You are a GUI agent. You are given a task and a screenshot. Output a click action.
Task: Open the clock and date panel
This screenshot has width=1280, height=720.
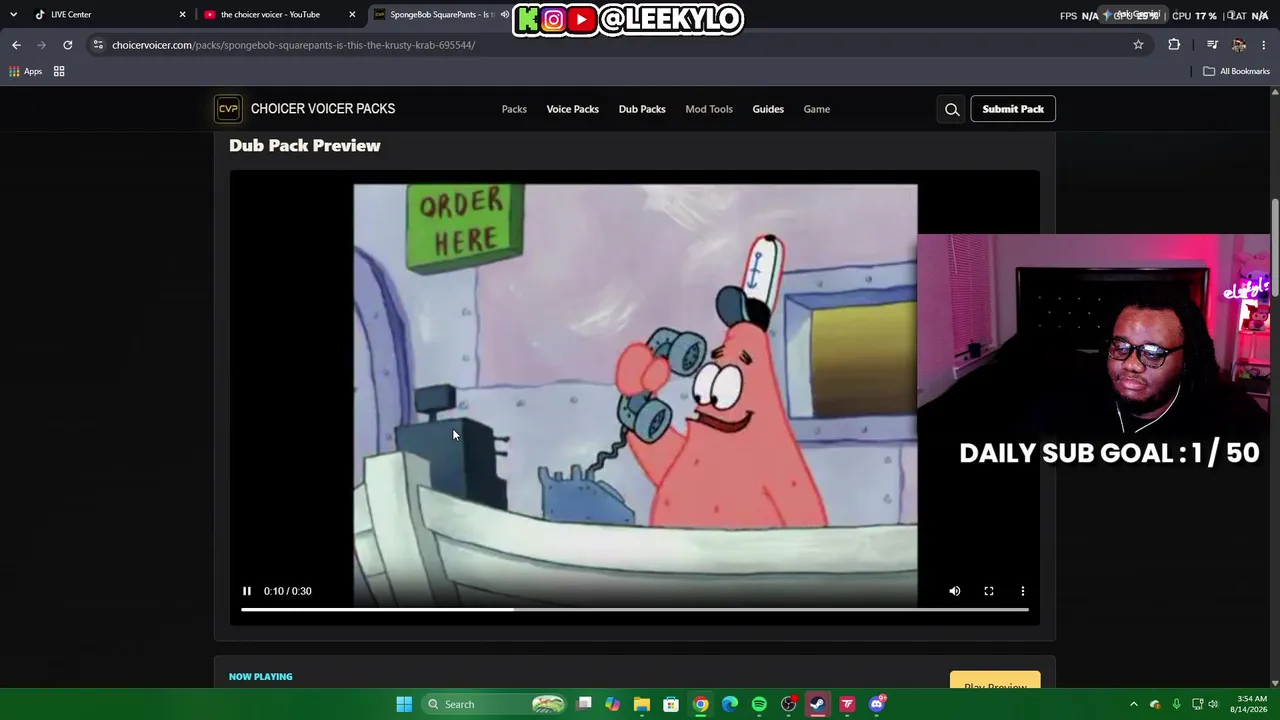(x=1248, y=704)
